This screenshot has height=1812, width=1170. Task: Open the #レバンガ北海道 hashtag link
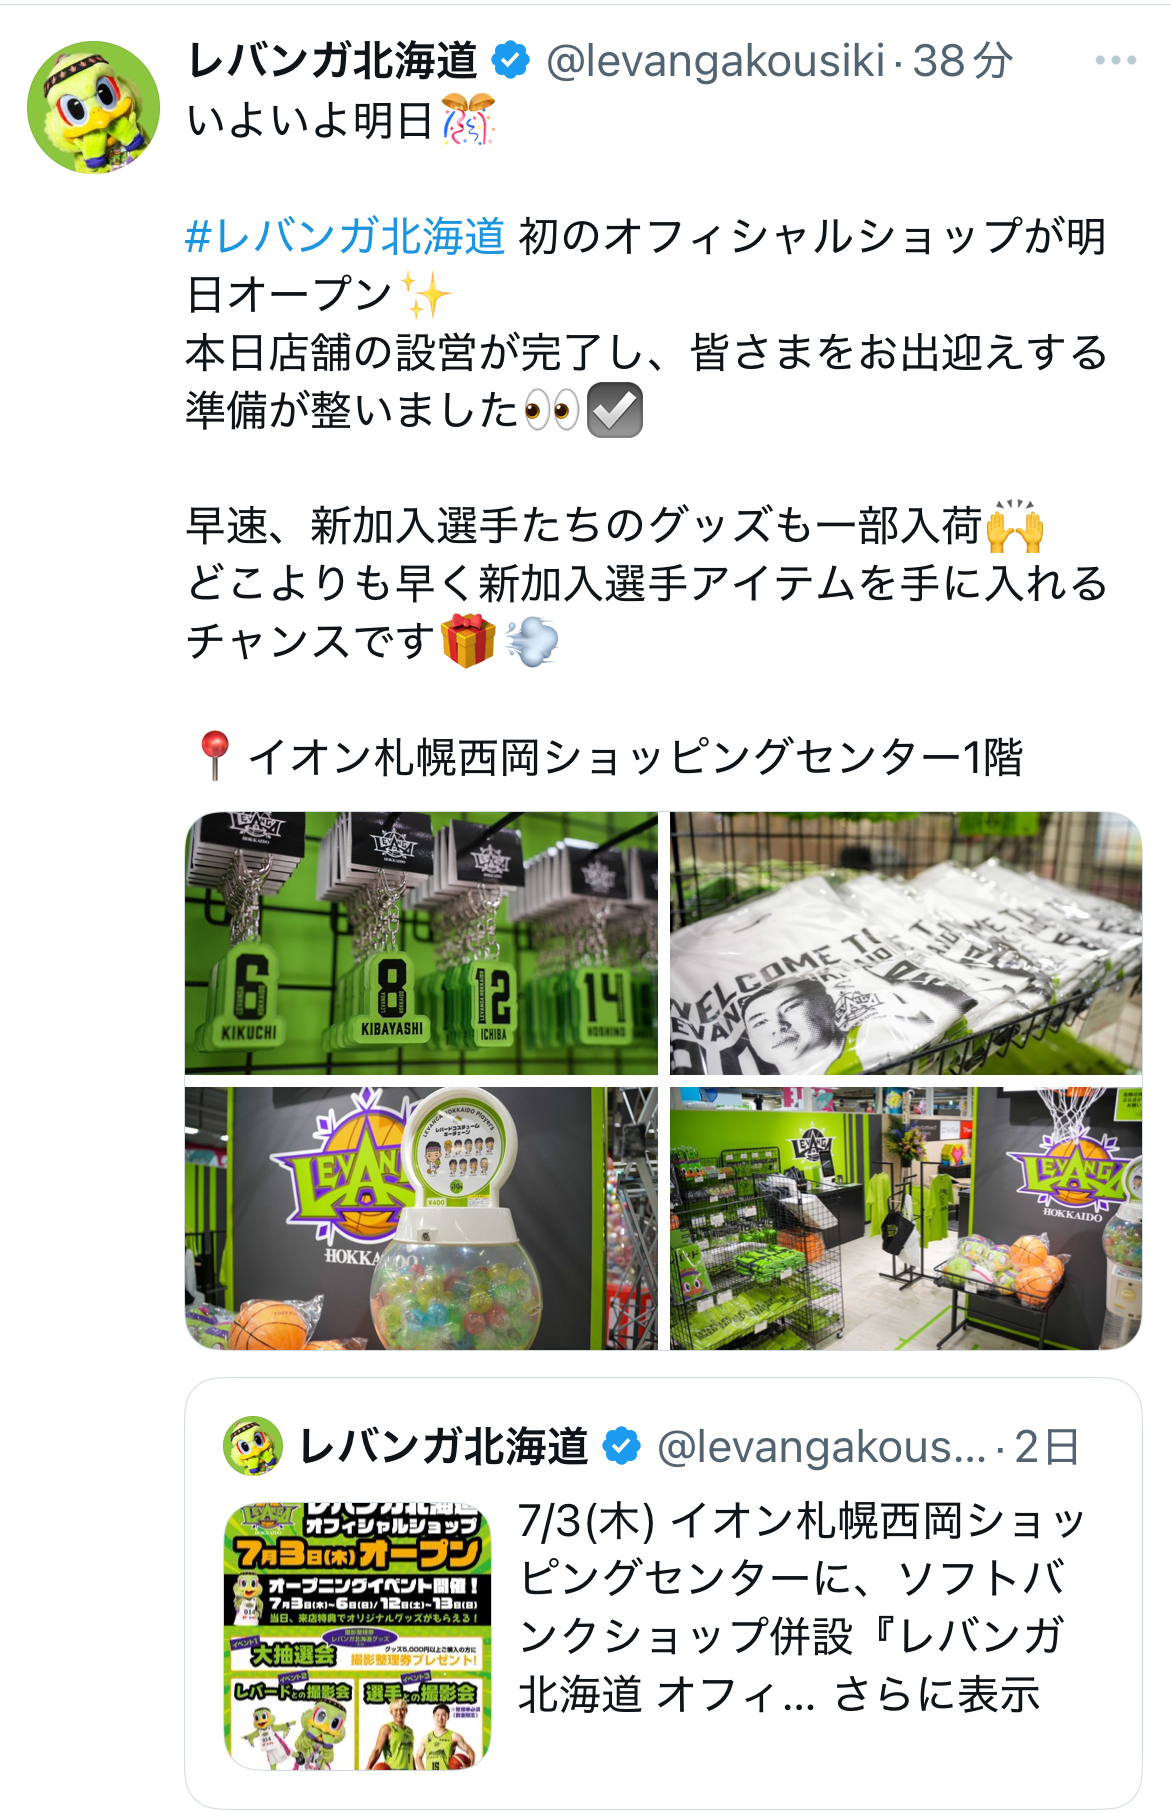(345, 237)
